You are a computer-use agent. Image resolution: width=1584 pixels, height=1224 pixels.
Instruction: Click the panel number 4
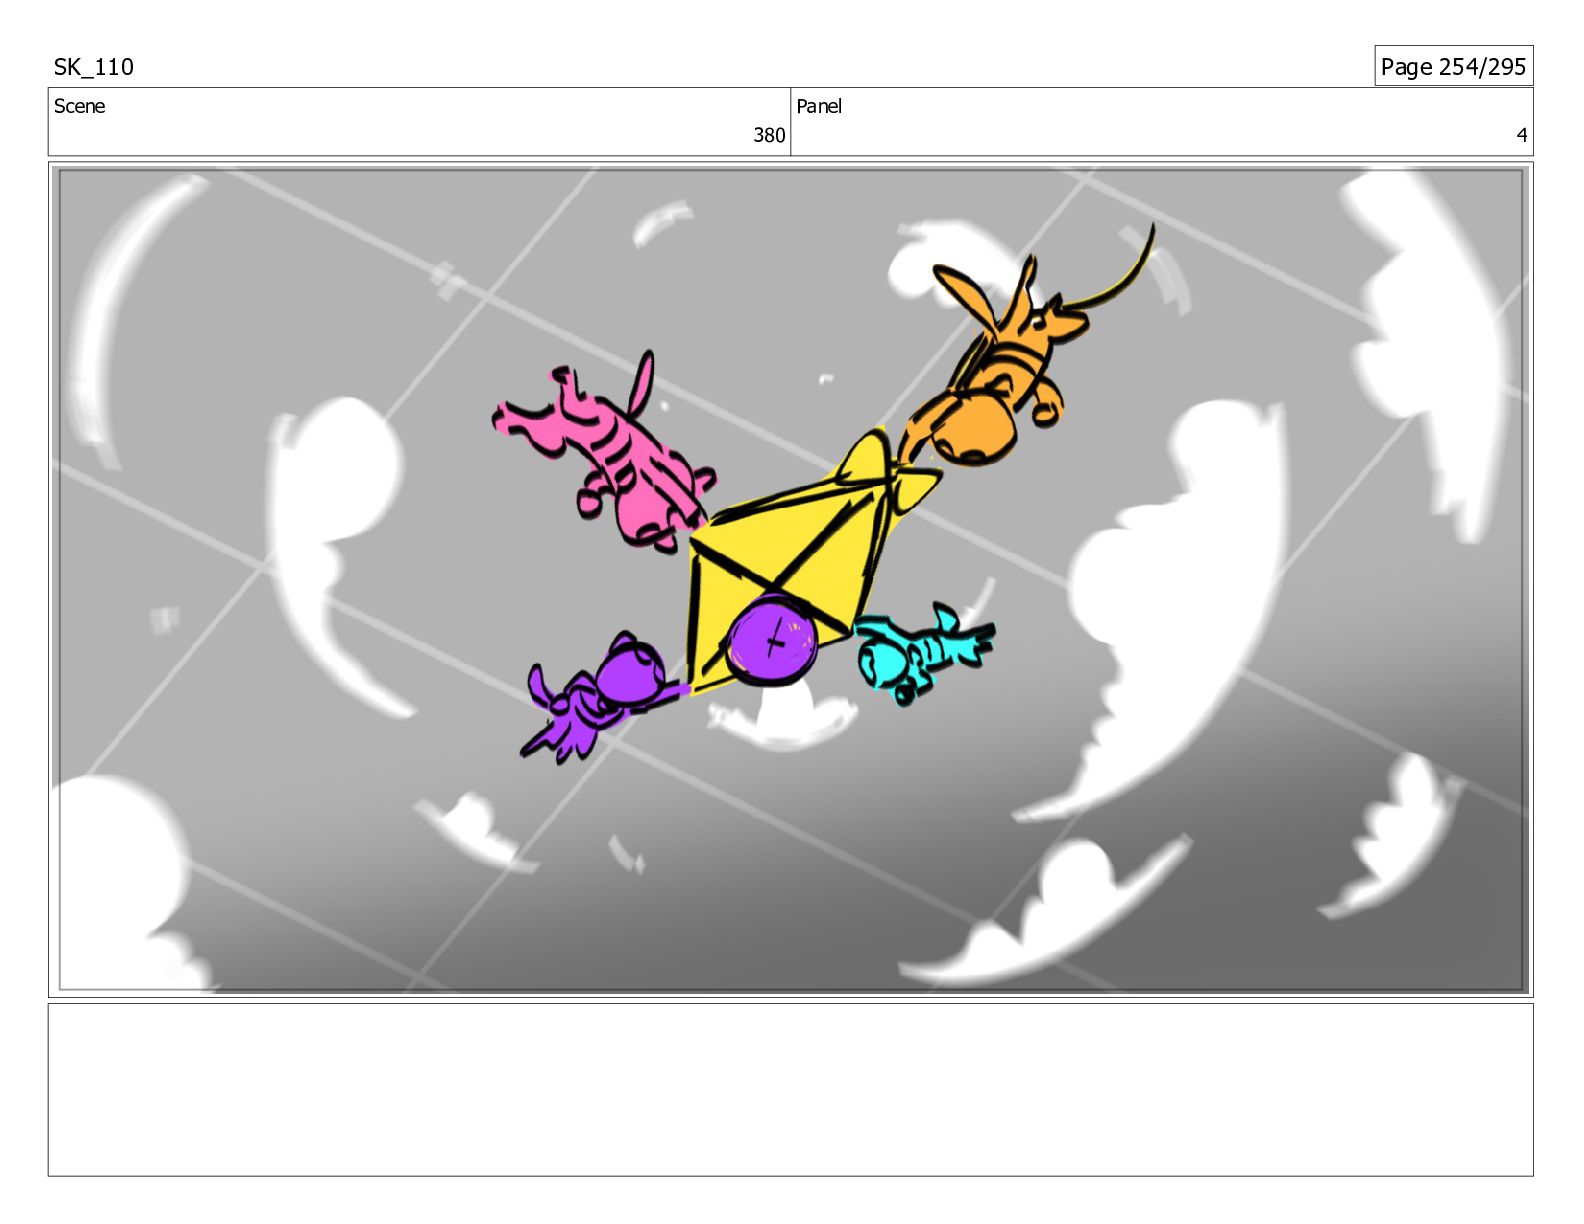pos(1521,135)
